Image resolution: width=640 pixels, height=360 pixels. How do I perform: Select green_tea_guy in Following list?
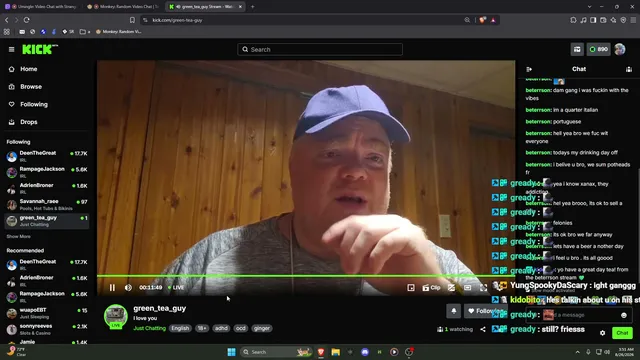coord(47,221)
